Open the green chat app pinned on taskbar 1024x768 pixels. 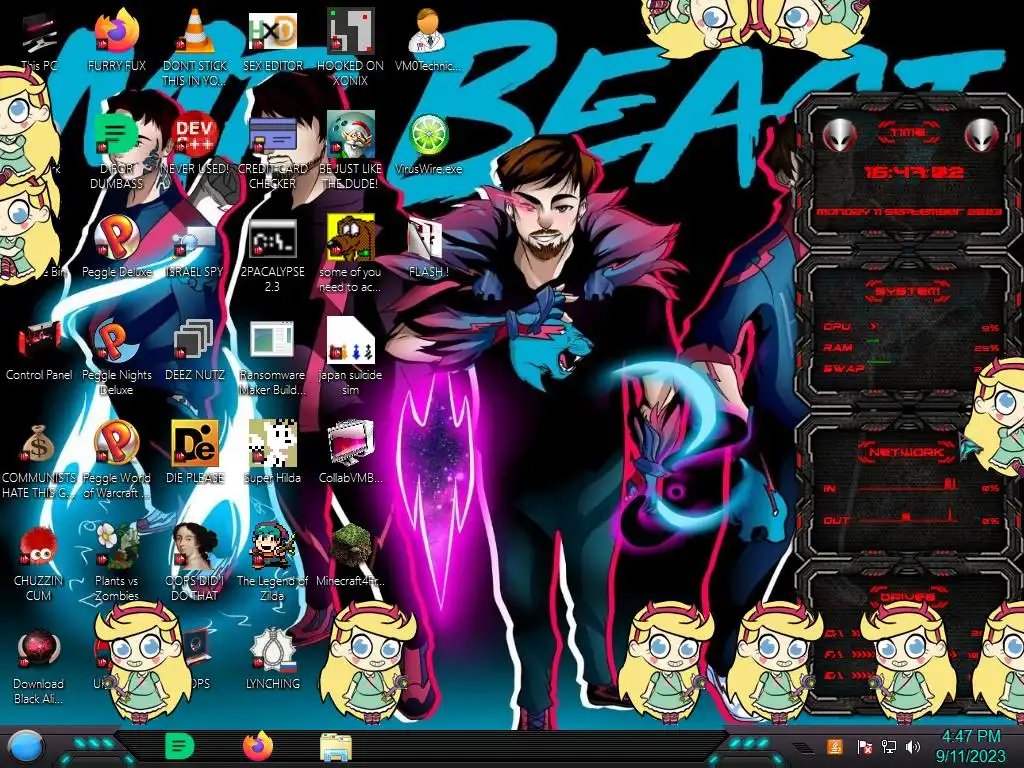tap(179, 746)
